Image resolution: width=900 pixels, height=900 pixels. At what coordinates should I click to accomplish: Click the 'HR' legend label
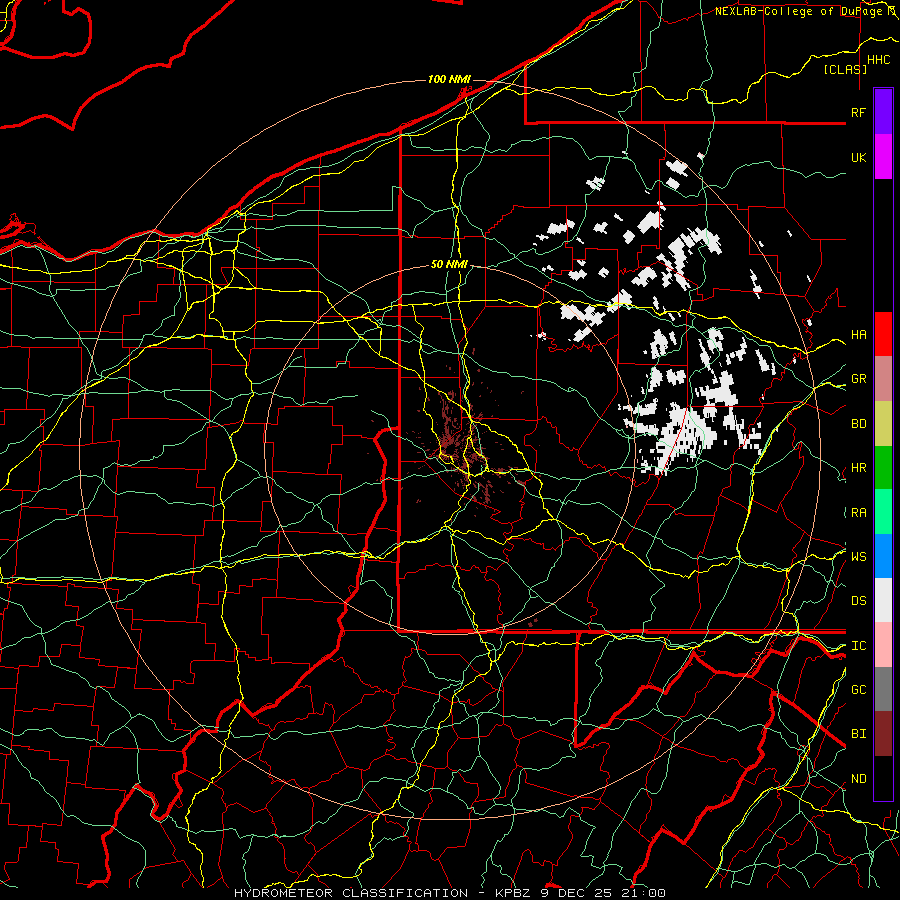(858, 468)
